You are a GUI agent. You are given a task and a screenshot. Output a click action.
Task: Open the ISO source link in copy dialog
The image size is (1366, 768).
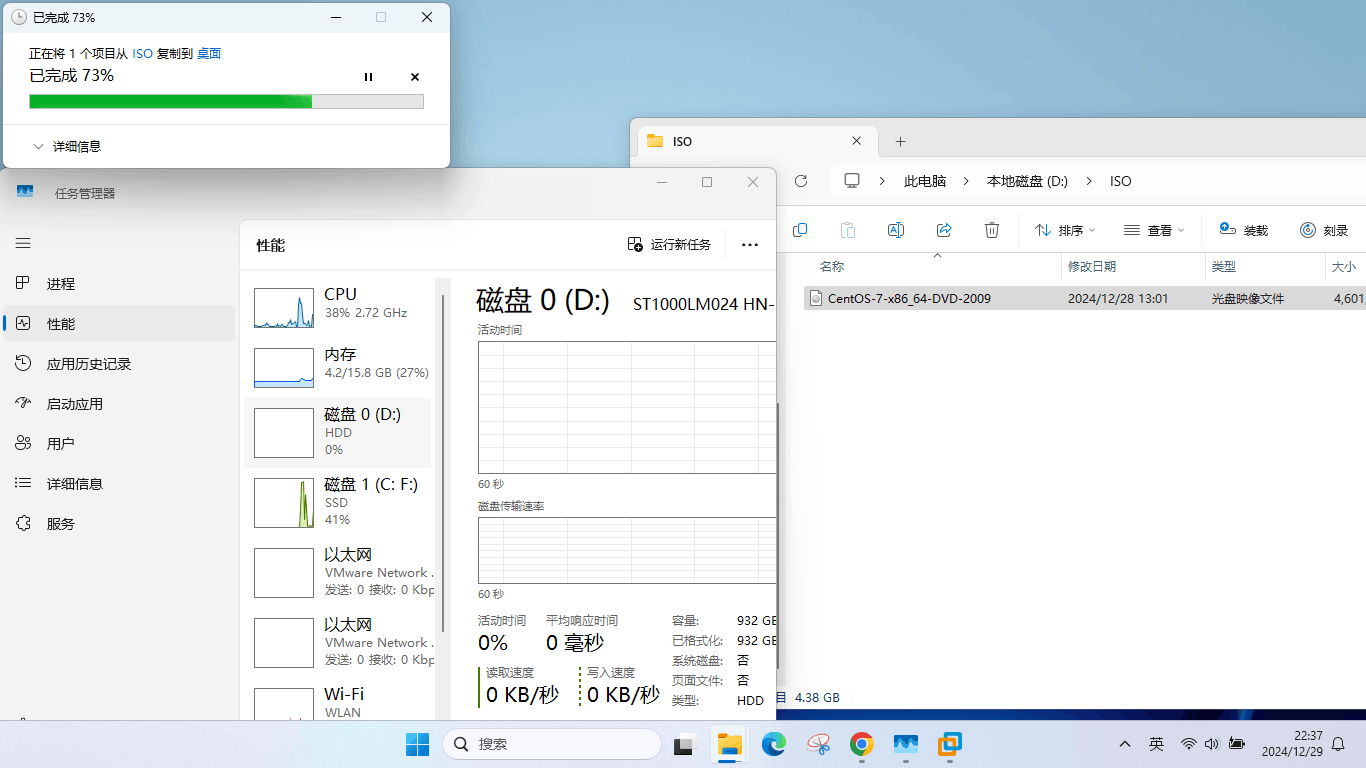click(x=143, y=54)
